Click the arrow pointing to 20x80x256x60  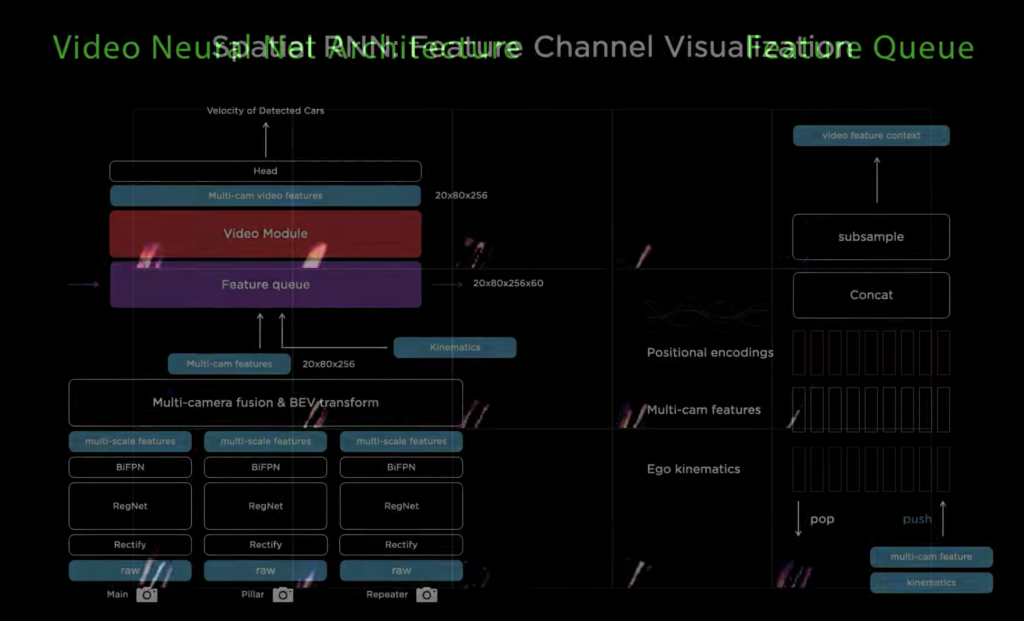point(447,284)
